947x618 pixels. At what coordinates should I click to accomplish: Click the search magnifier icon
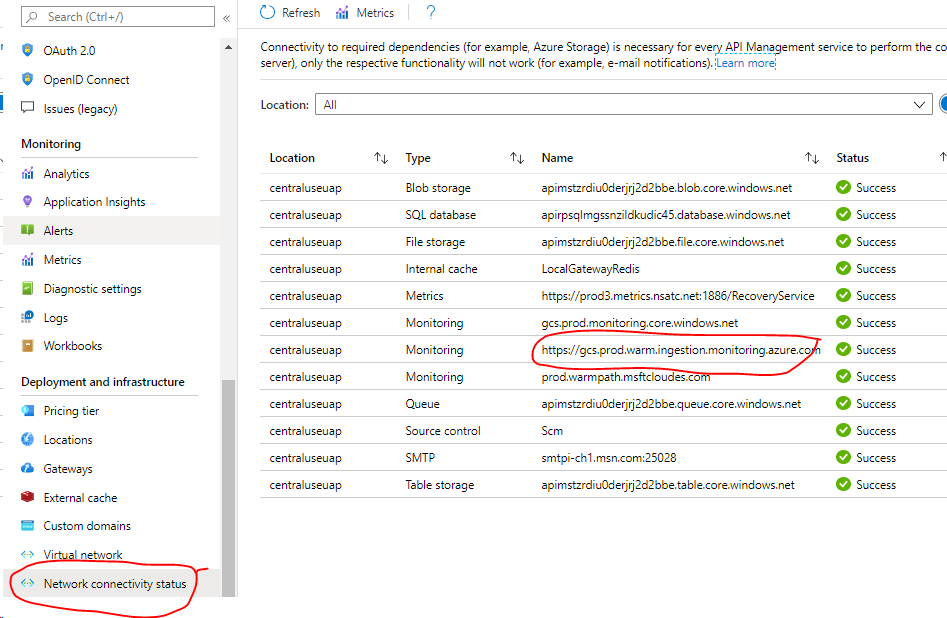(x=33, y=17)
